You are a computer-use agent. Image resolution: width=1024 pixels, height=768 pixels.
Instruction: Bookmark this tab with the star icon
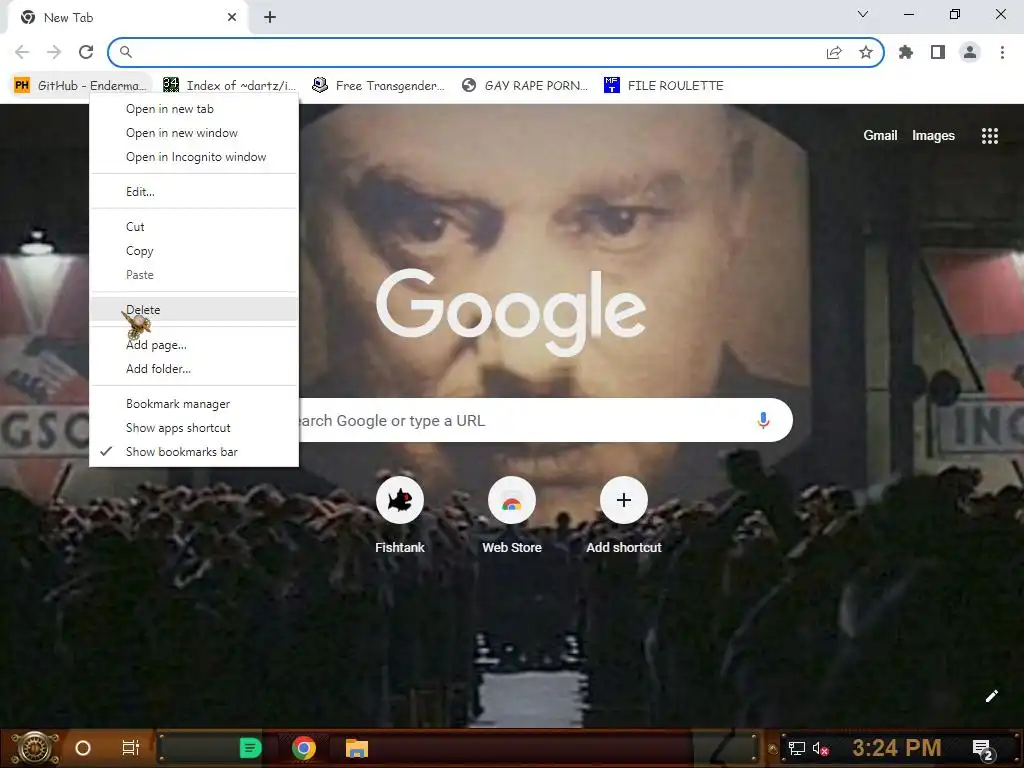[866, 52]
